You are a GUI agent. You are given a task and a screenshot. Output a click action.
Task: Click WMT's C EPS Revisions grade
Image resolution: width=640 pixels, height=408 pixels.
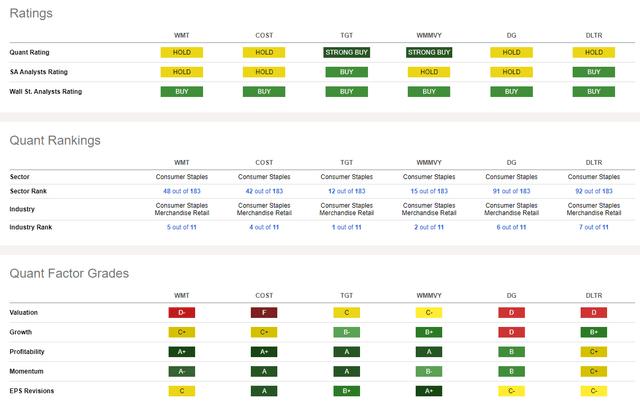point(182,391)
